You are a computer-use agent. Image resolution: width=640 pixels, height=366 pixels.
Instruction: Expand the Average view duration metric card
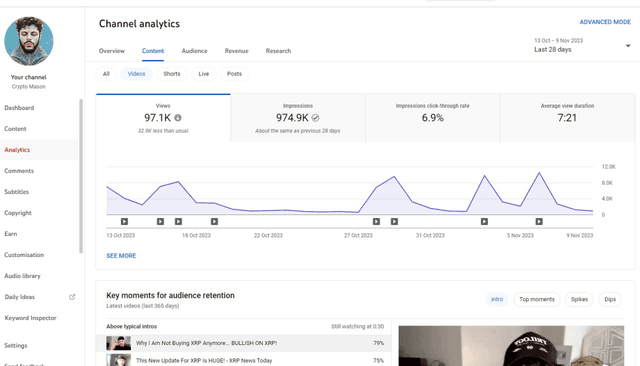click(567, 118)
